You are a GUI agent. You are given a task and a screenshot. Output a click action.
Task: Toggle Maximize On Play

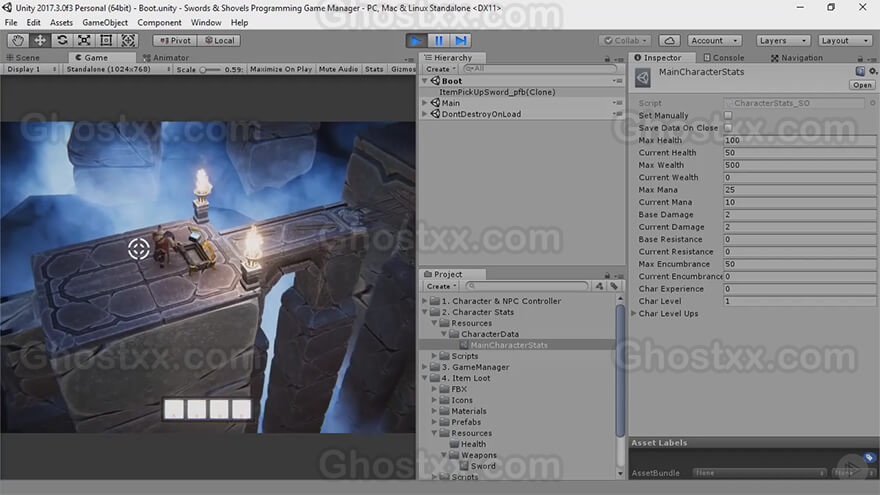(281, 69)
